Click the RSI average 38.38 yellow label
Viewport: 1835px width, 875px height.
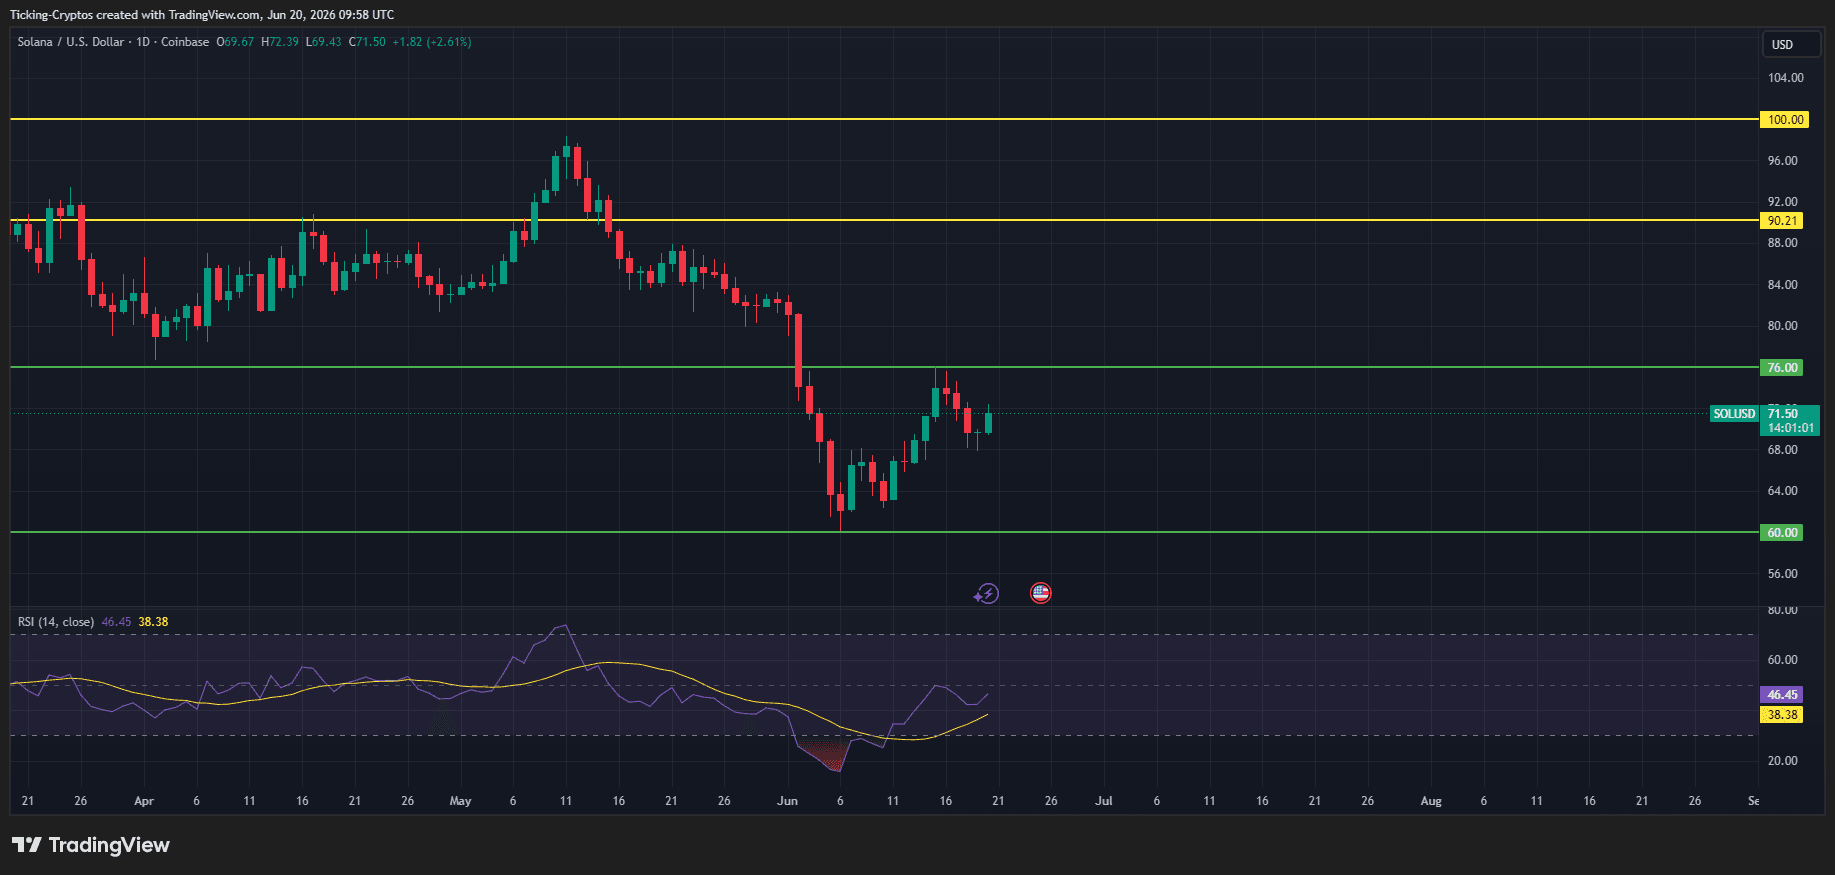coord(1782,715)
